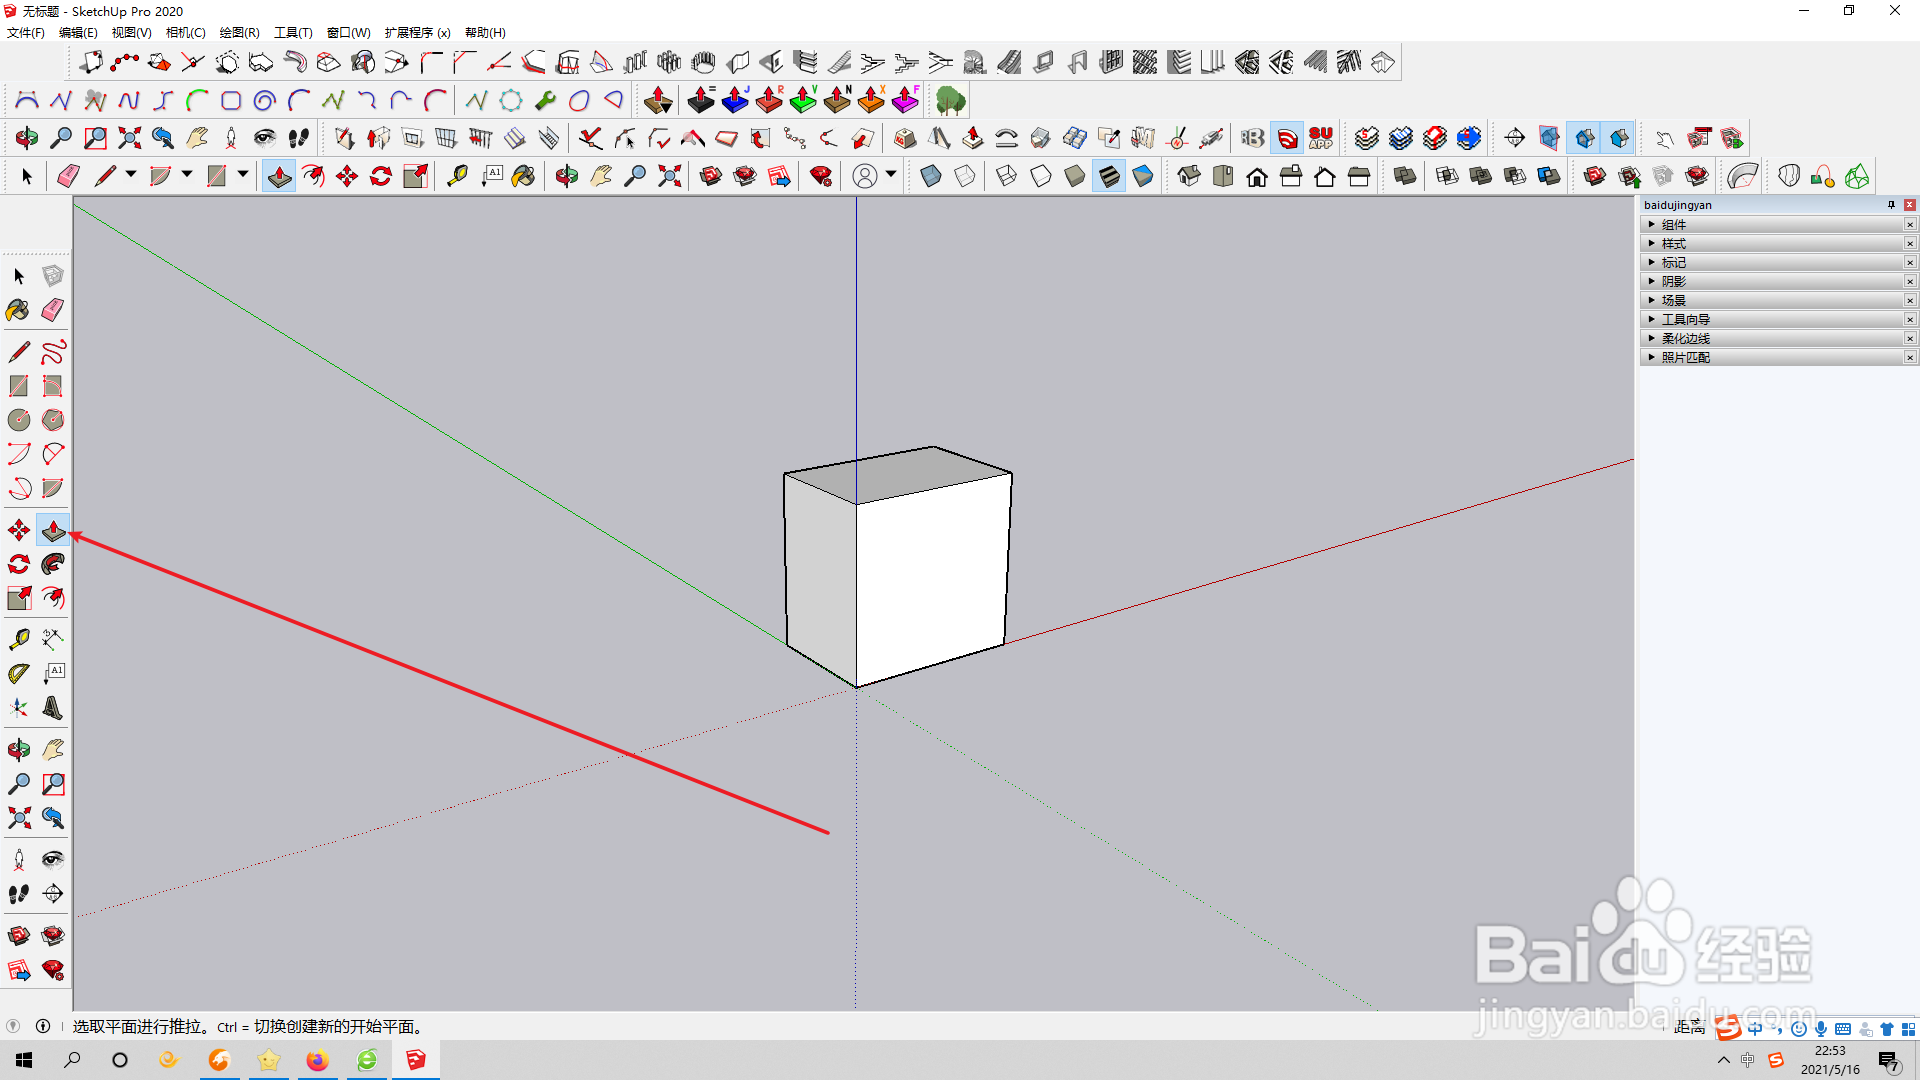
Task: Select the Freehand tool in left toolbar
Action: click(53, 352)
